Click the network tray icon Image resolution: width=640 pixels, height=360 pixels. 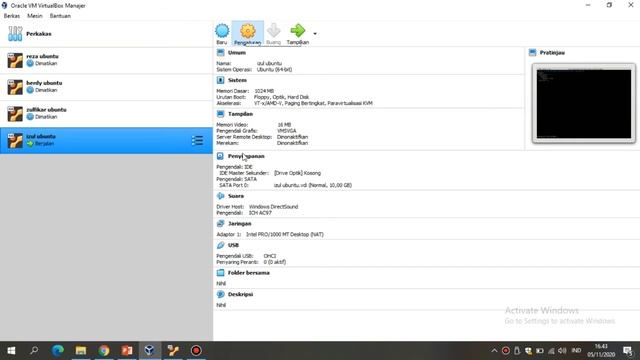click(x=551, y=351)
